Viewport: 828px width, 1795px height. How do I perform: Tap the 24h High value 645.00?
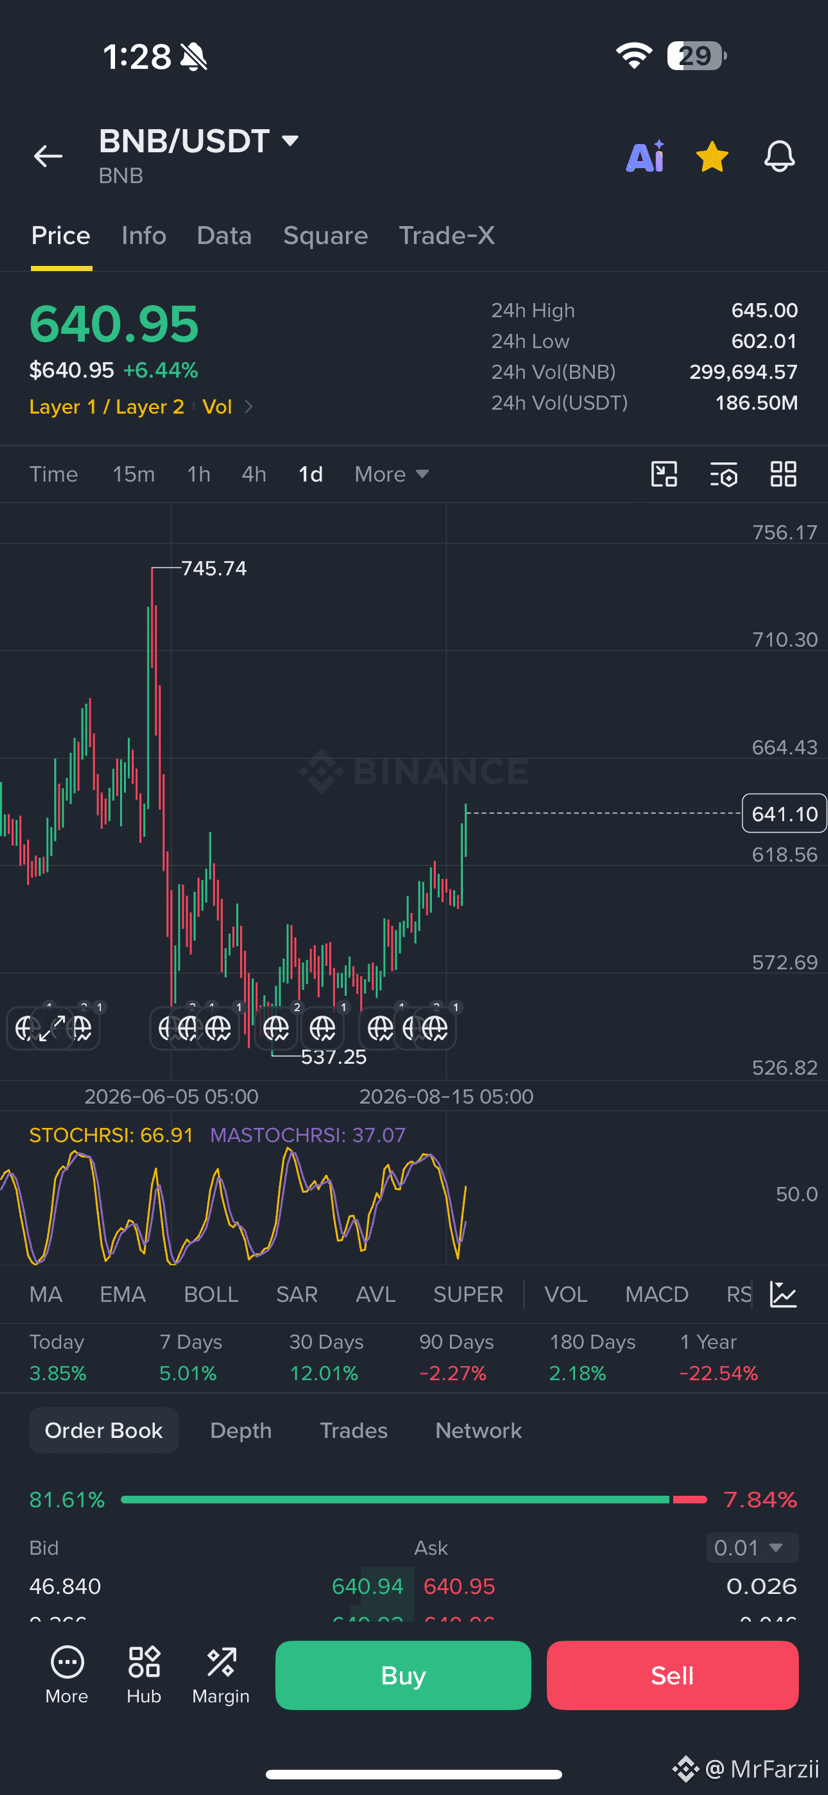click(765, 311)
